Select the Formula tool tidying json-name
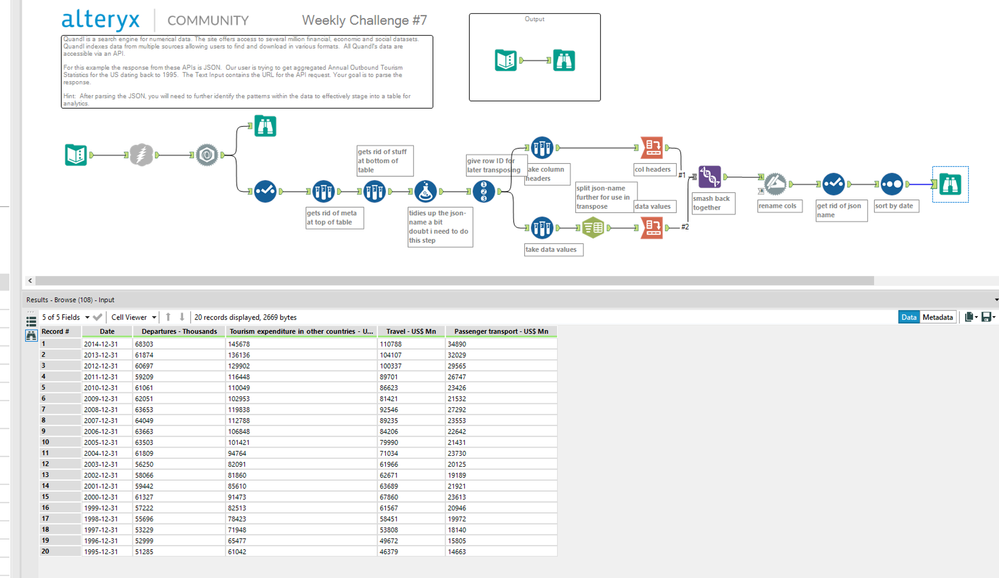Image resolution: width=999 pixels, height=578 pixels. [426, 191]
